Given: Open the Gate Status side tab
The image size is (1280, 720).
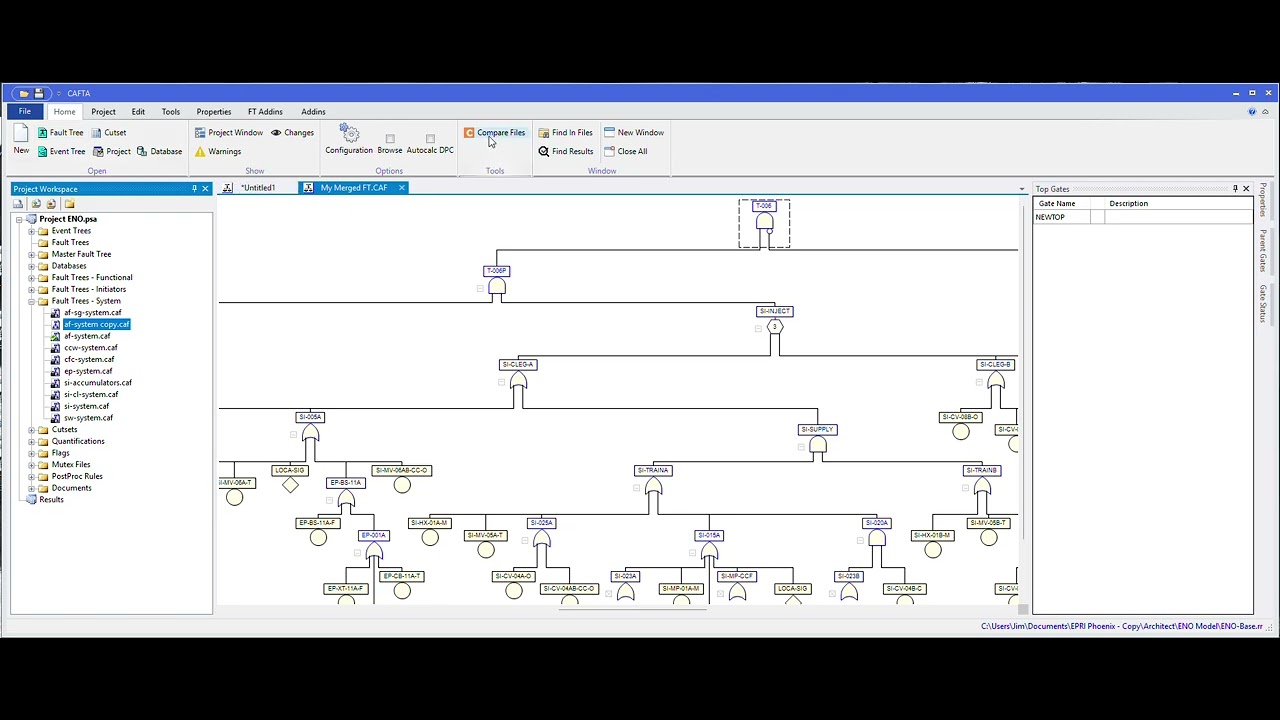Looking at the screenshot, I should pyautogui.click(x=1263, y=304).
